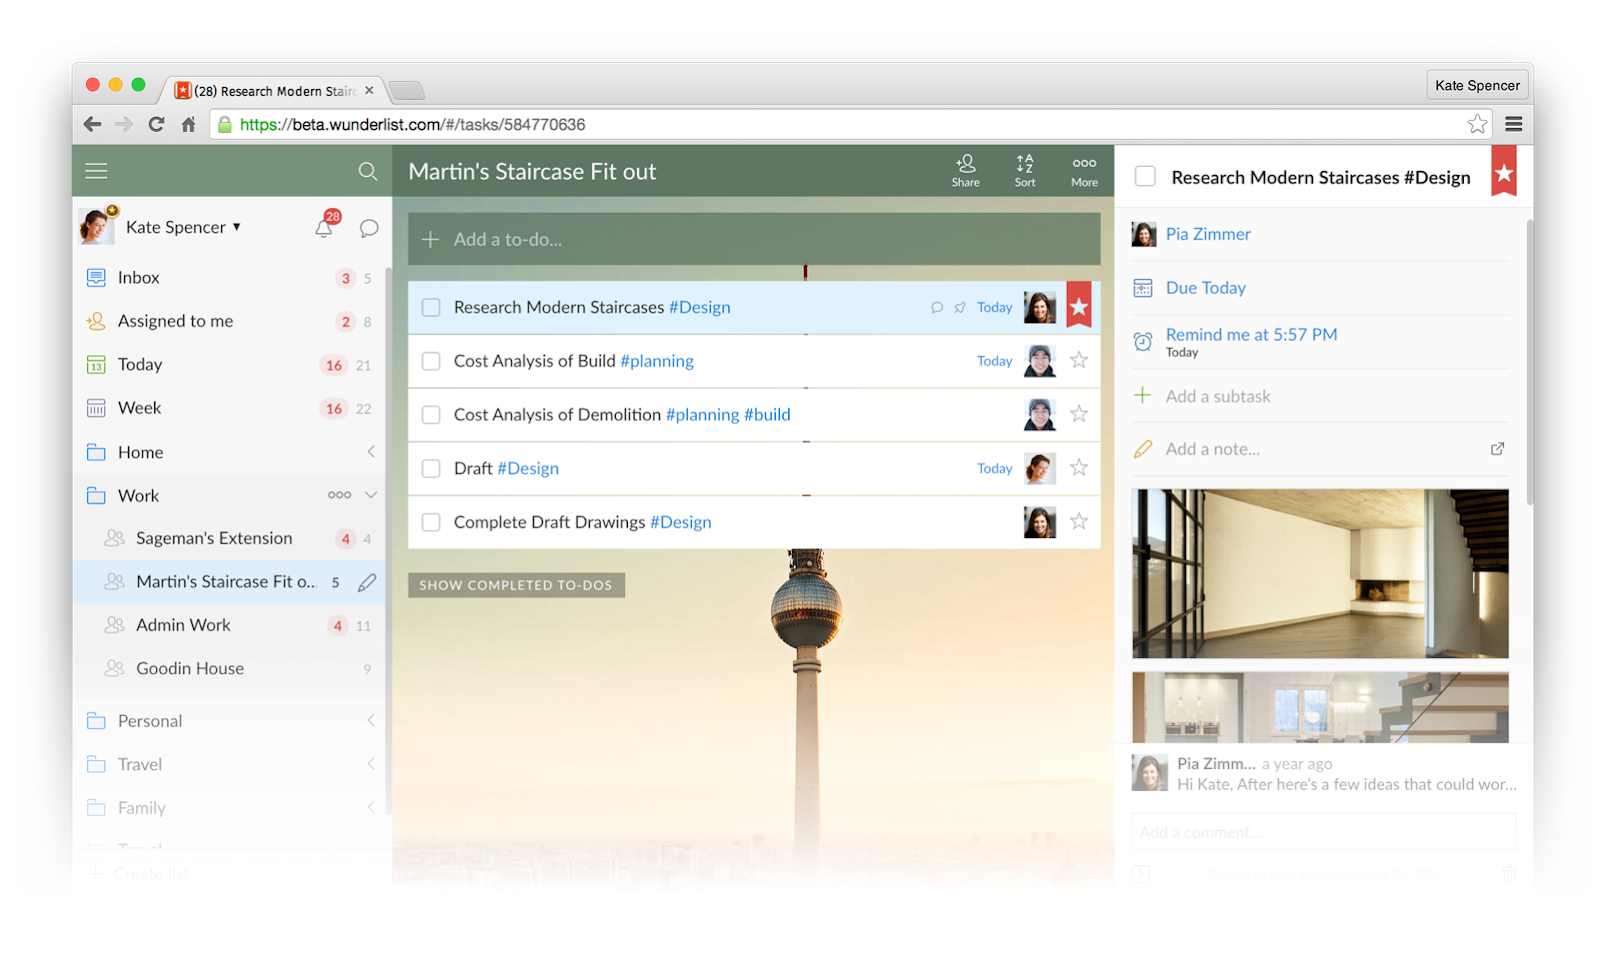
Task: Click the hamburger menu icon
Action: 96,171
